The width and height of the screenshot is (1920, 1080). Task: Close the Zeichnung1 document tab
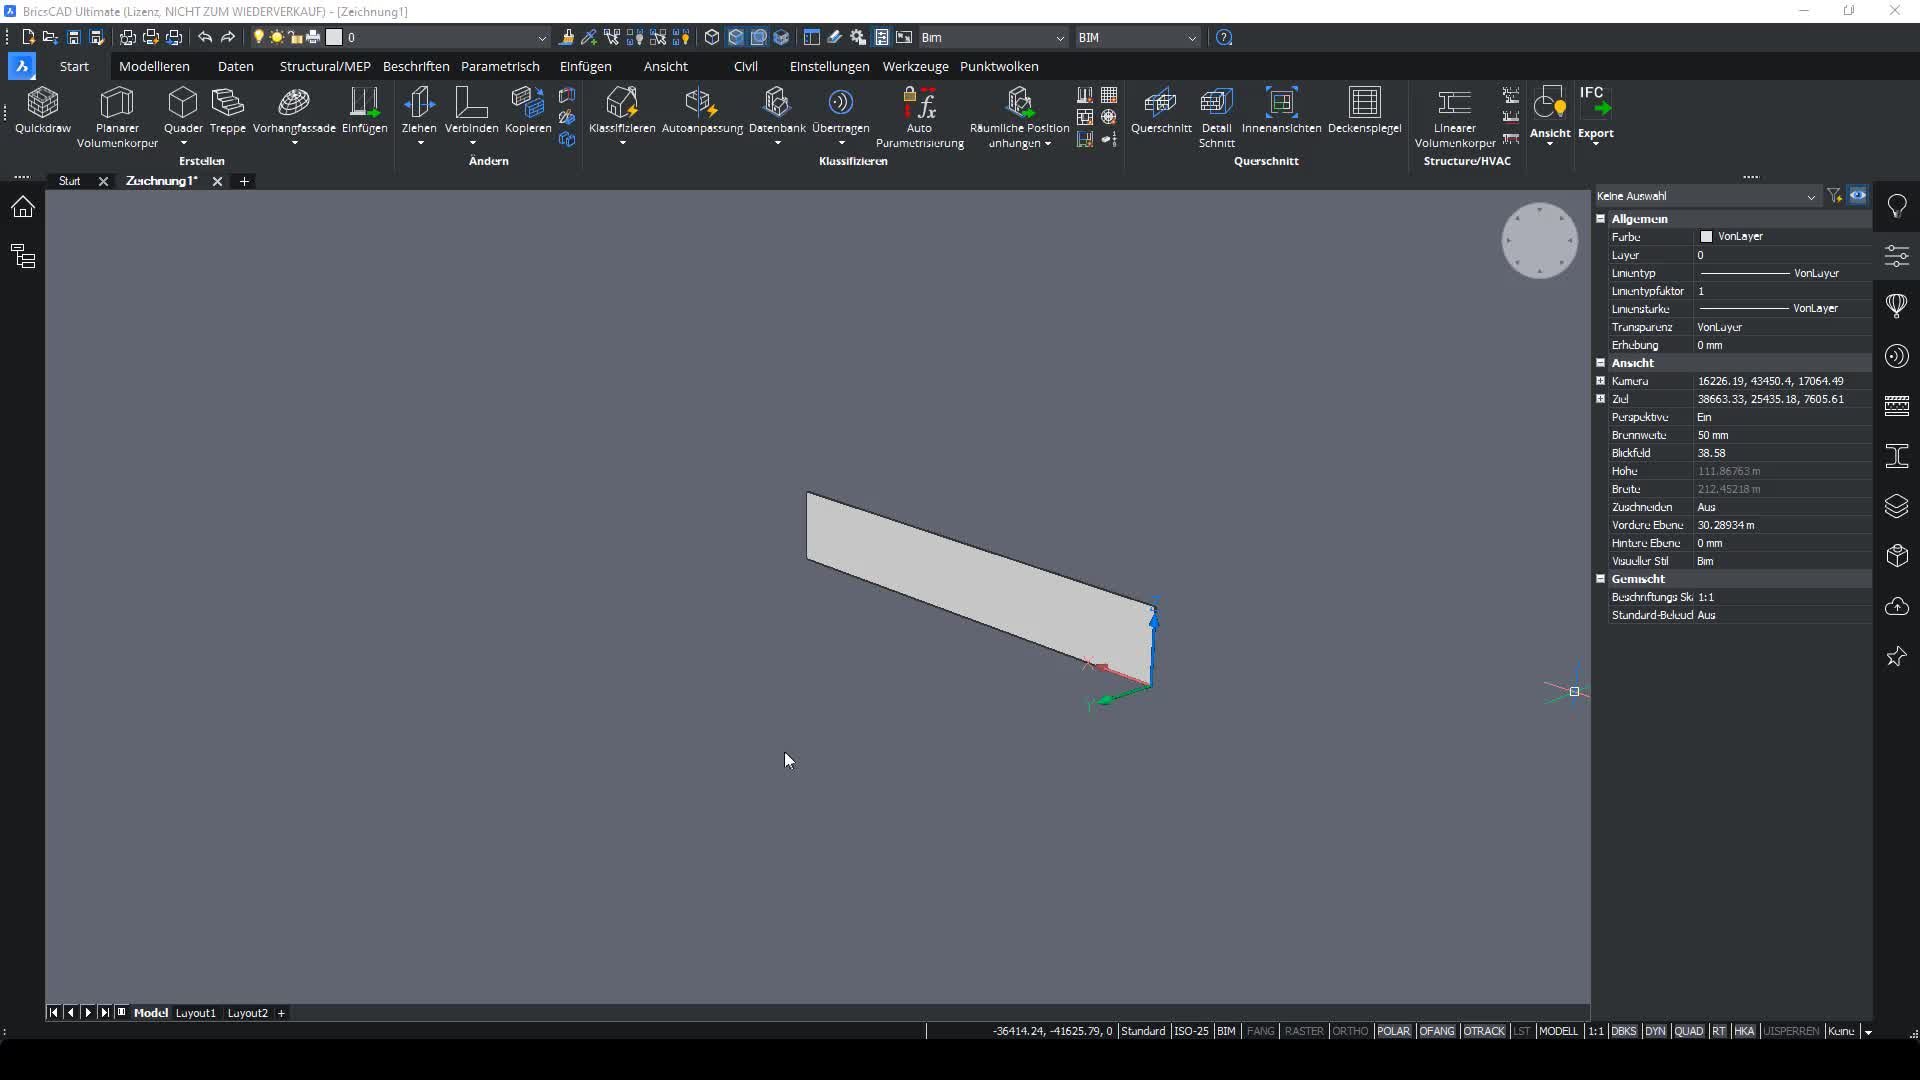click(217, 181)
